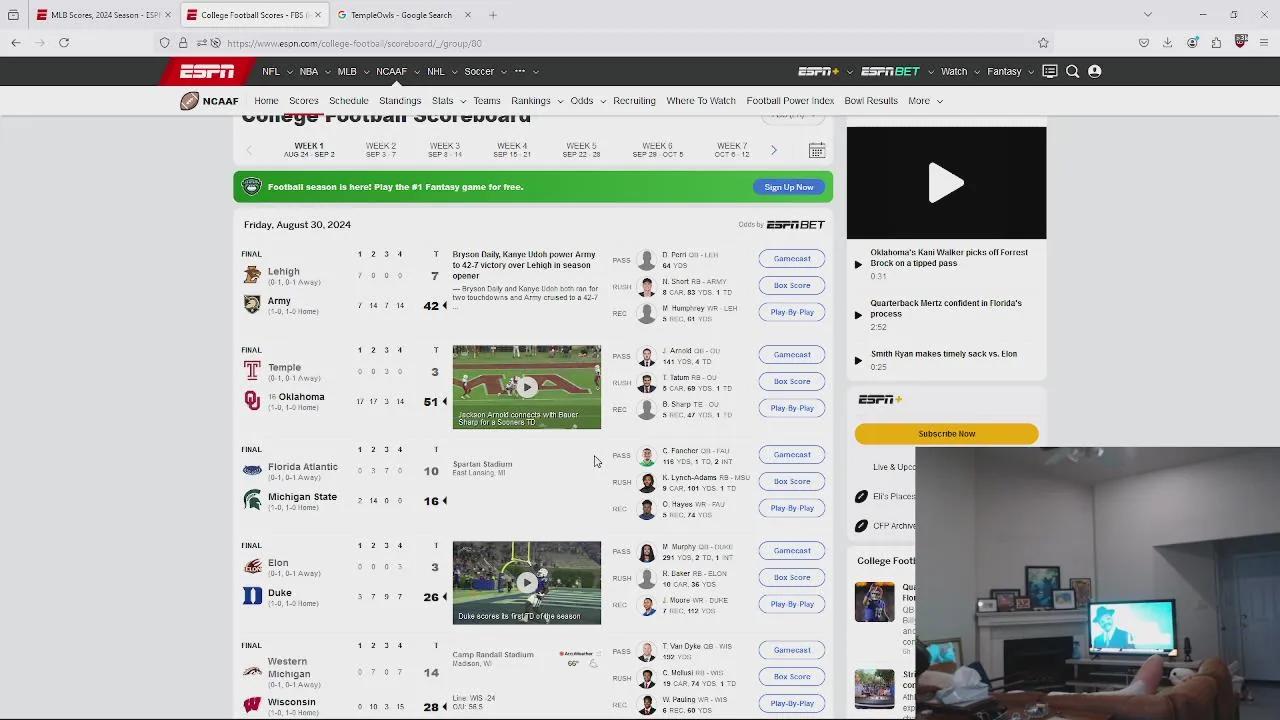The image size is (1280, 720).
Task: Open the scoreboard calendar picker
Action: (817, 150)
